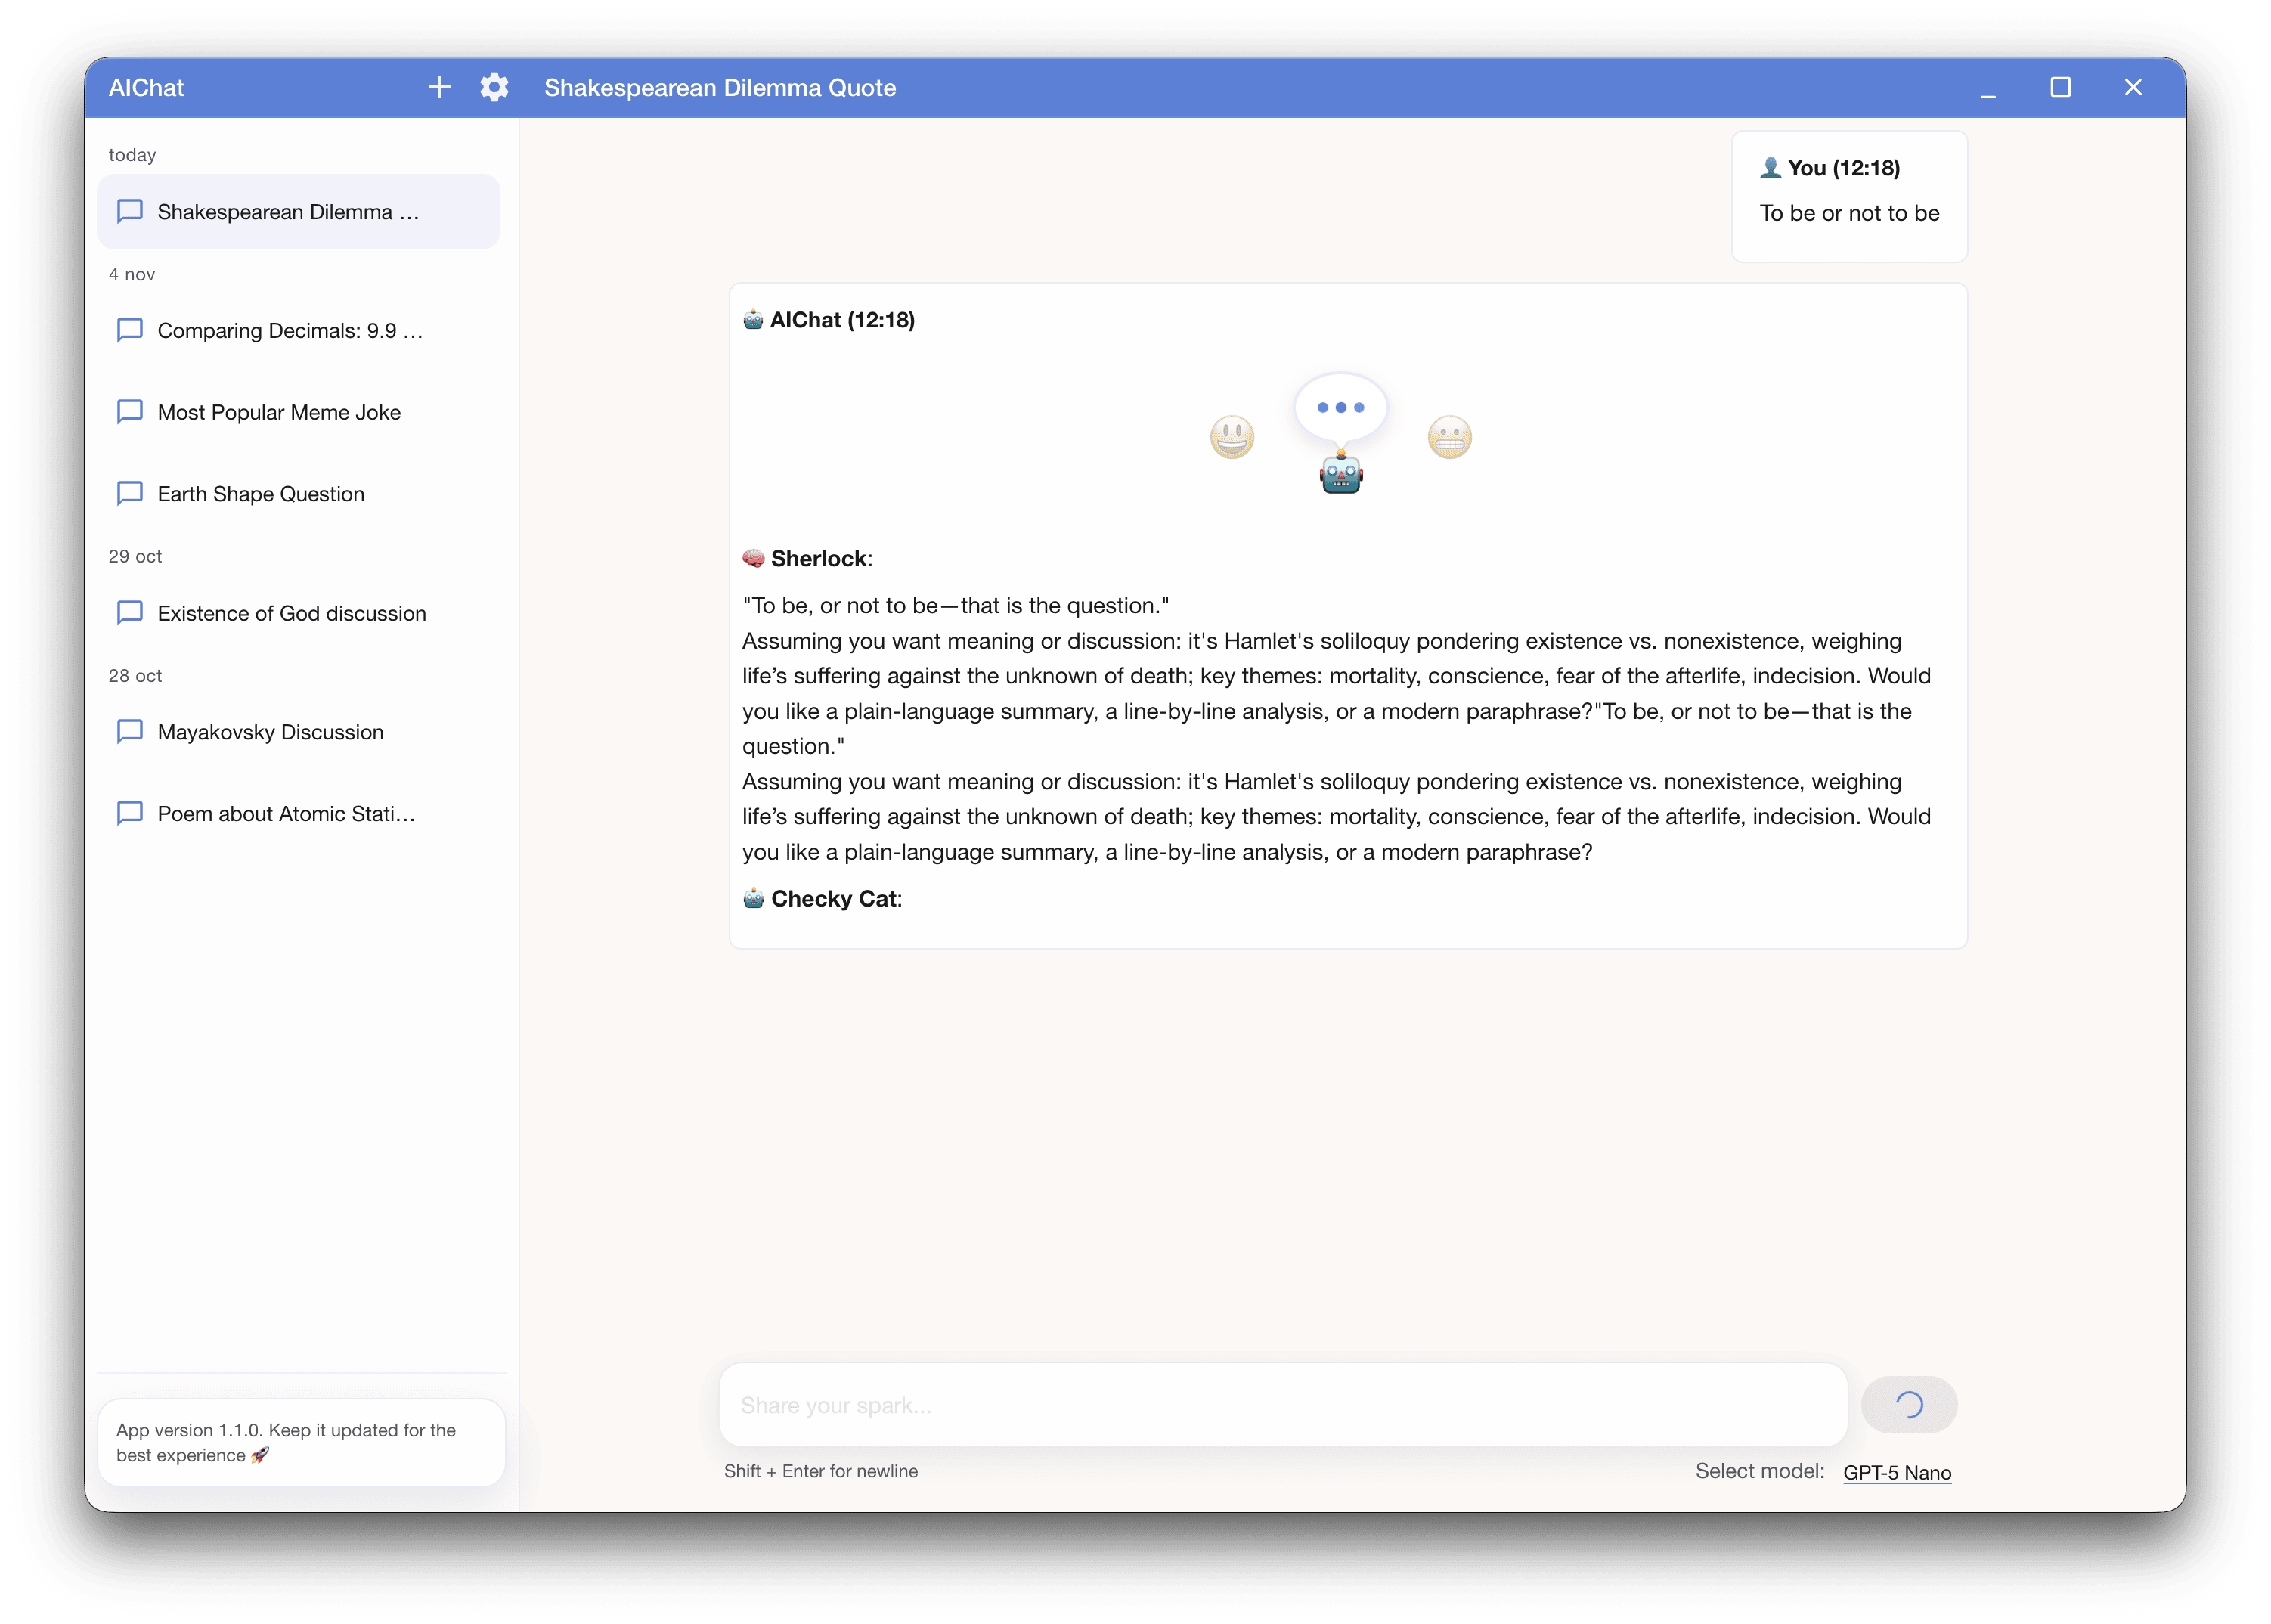
Task: Select Most Popular Meme Joke chat
Action: [279, 413]
